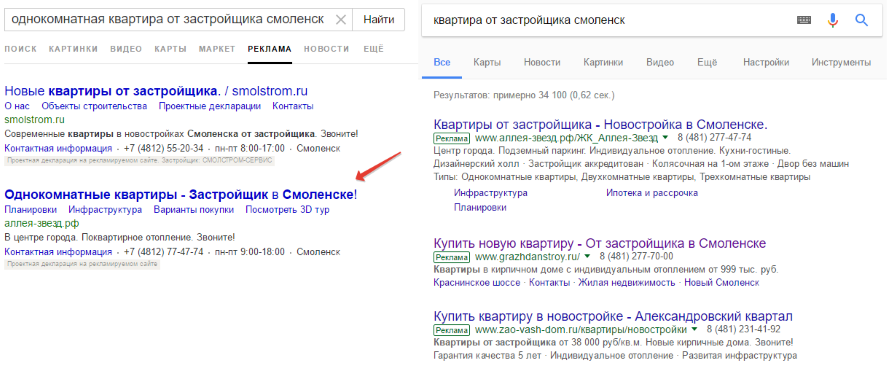Open Новый Смоленск sitelink
This screenshot has width=892, height=366.
(722, 282)
